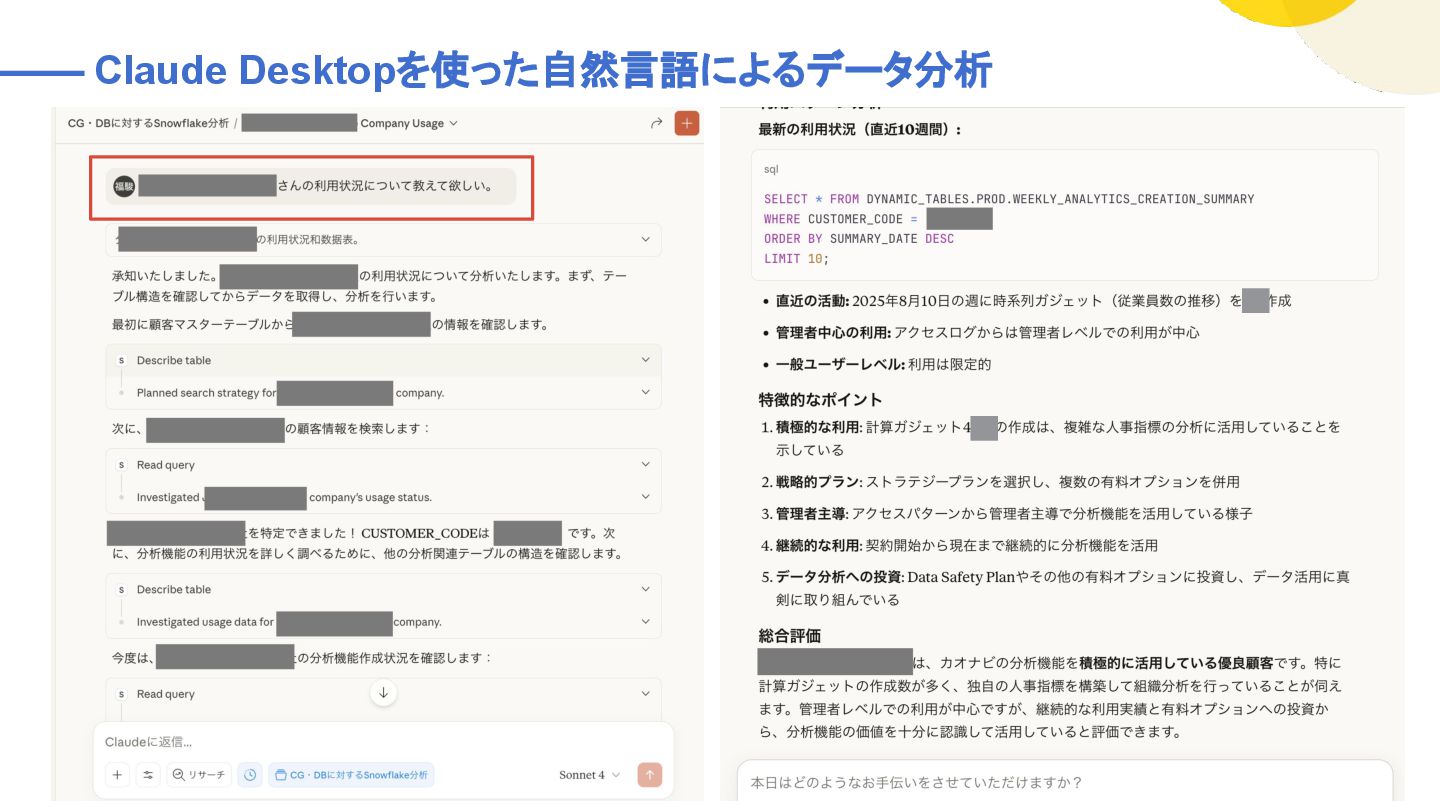Start a new chat with orange plus button
This screenshot has height=810, width=1440.
[x=687, y=123]
